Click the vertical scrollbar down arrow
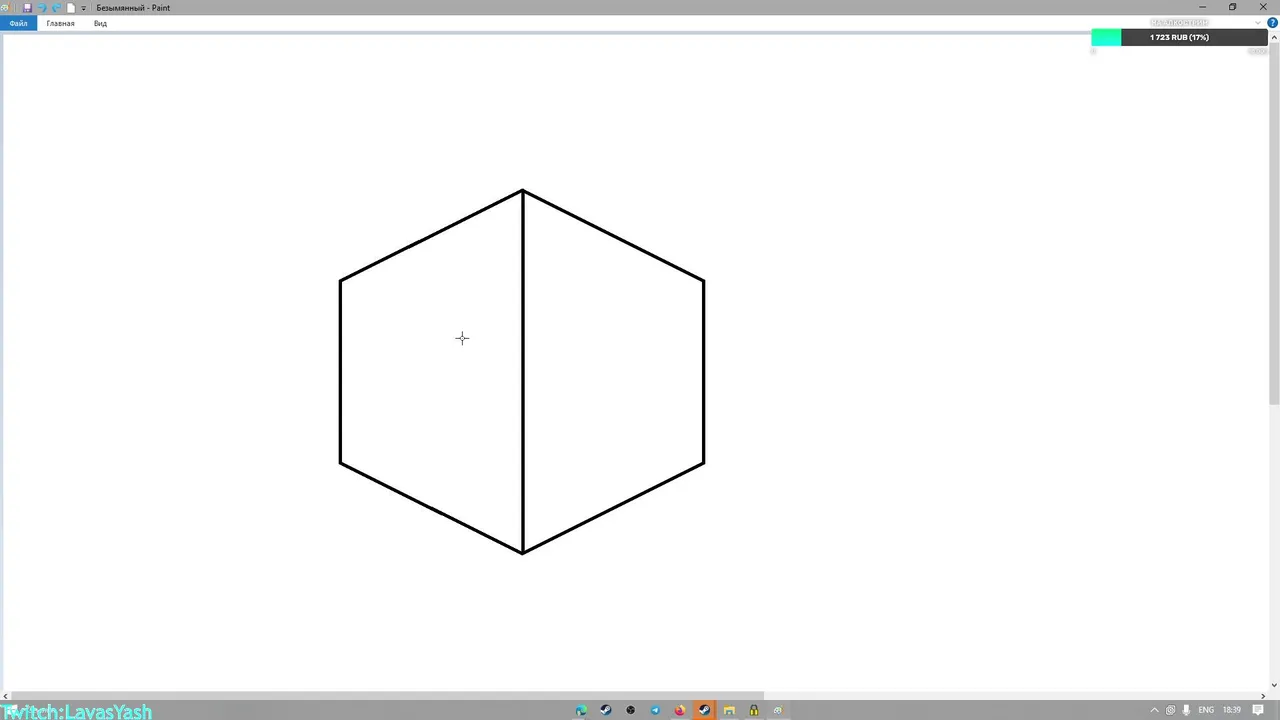The image size is (1280, 720). (1273, 686)
